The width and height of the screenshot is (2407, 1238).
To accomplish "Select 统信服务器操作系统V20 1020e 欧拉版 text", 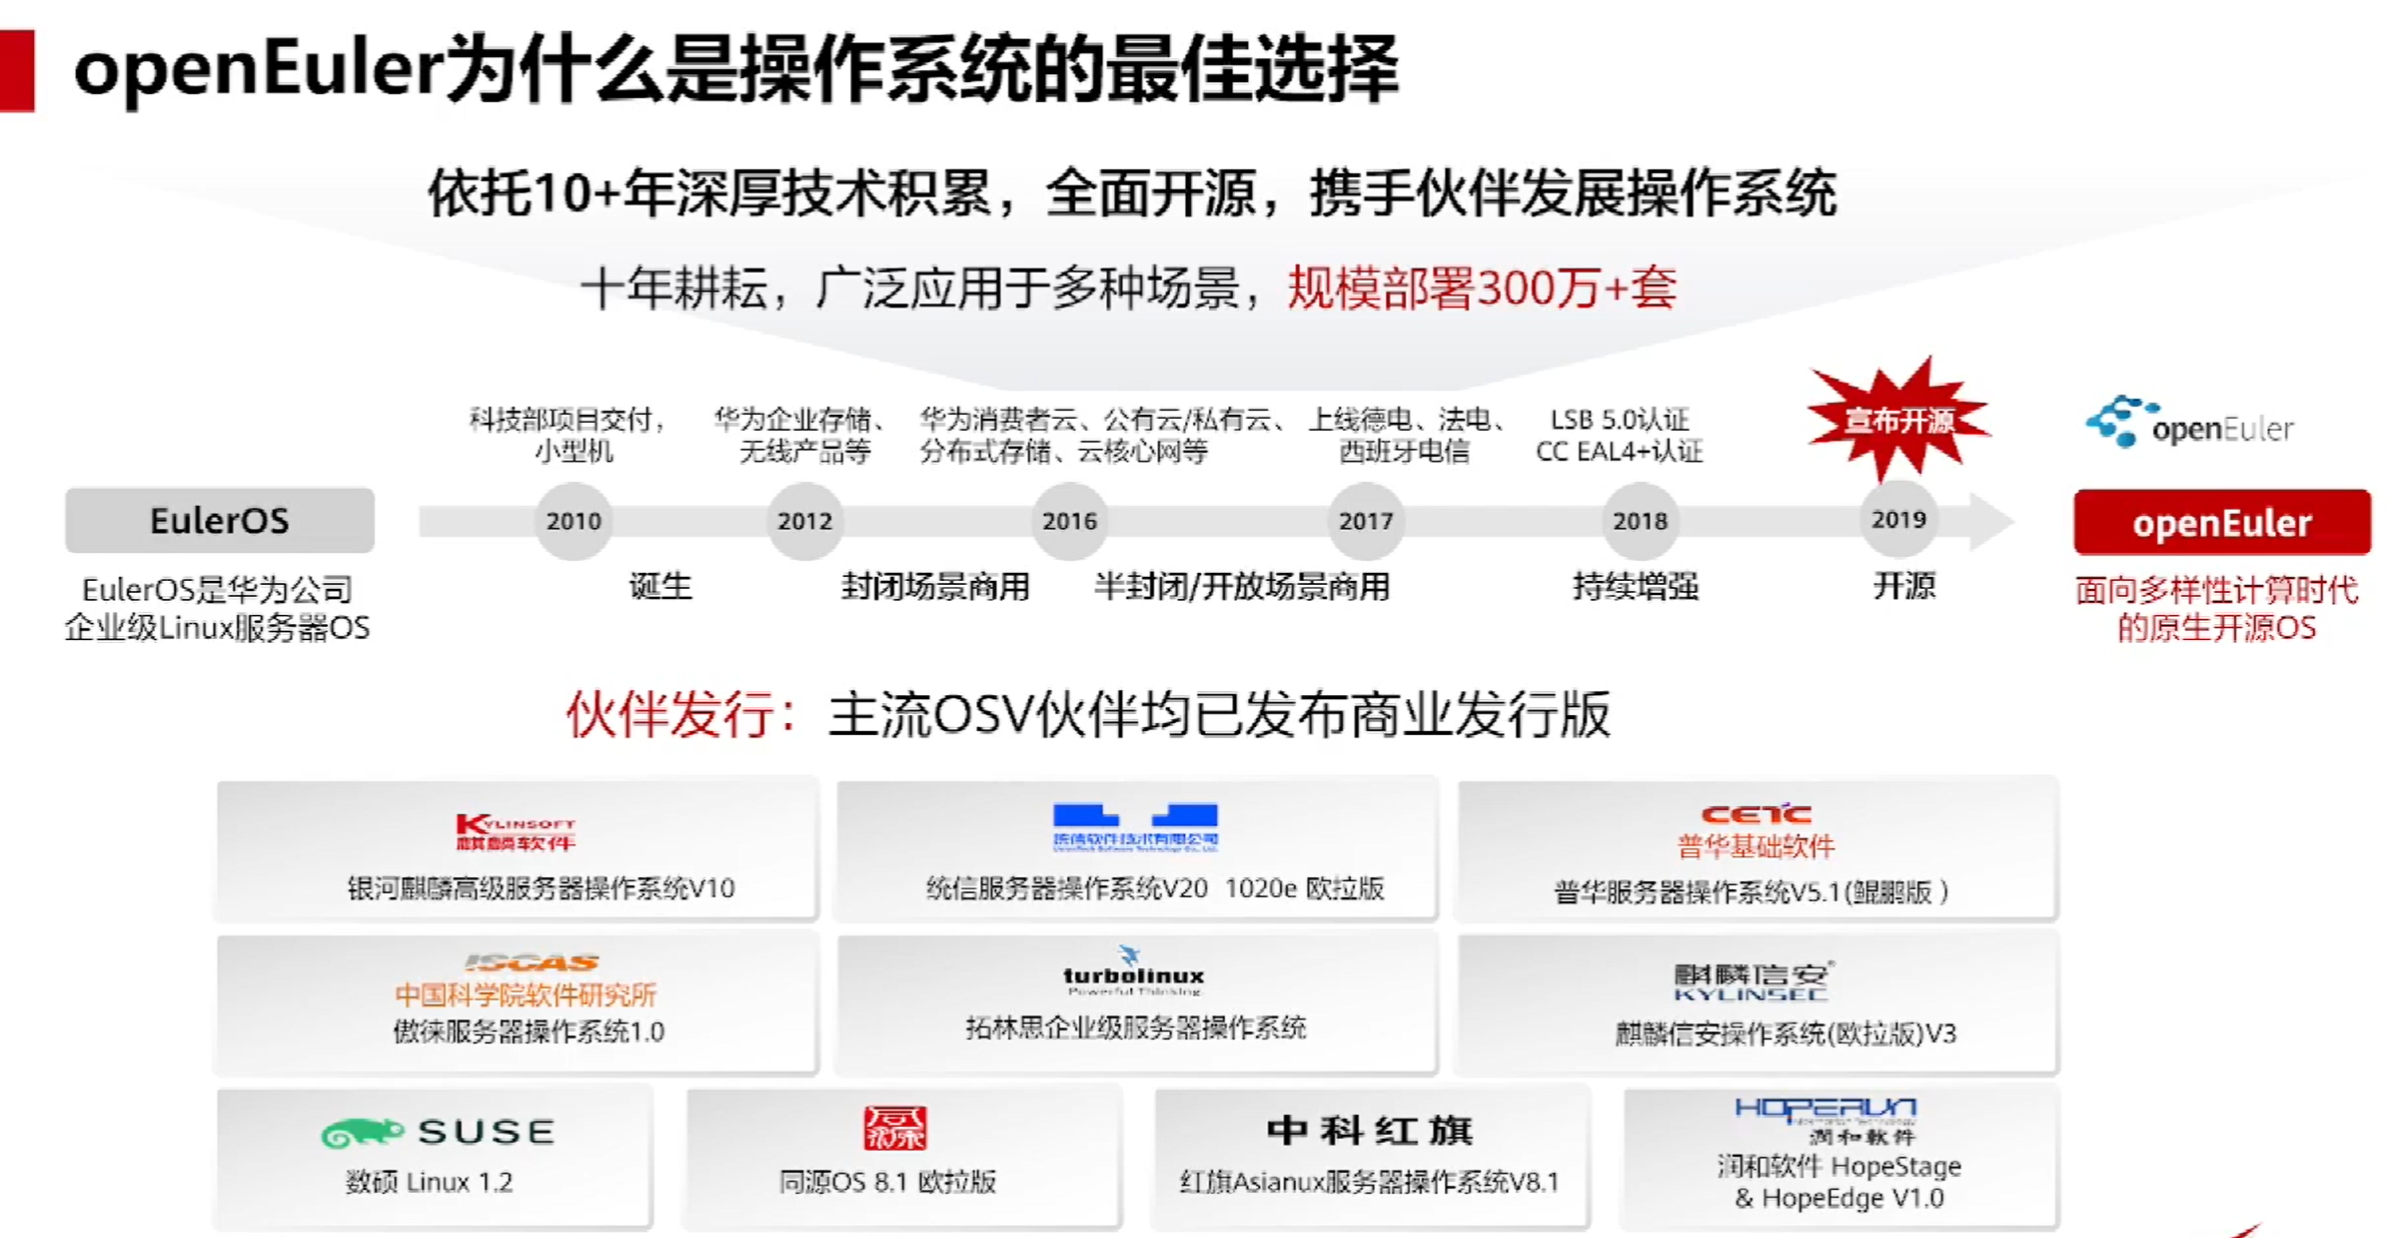I will tap(1155, 888).
